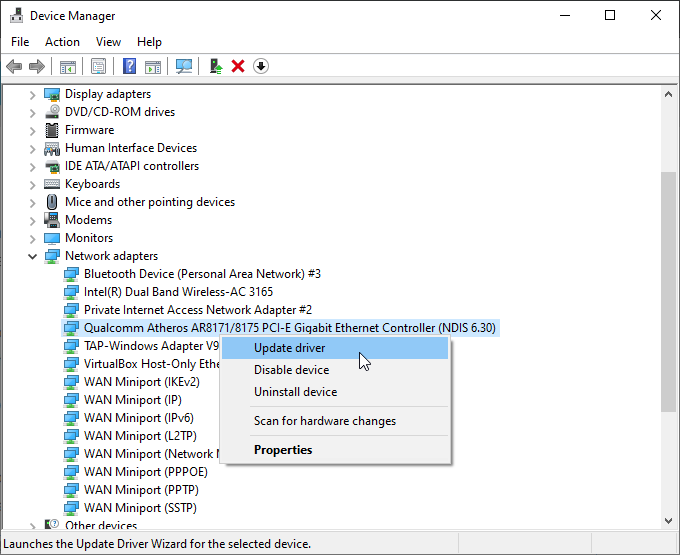Click the IDE ATA/ATAPI controllers icon
The image size is (680, 555).
(x=52, y=166)
